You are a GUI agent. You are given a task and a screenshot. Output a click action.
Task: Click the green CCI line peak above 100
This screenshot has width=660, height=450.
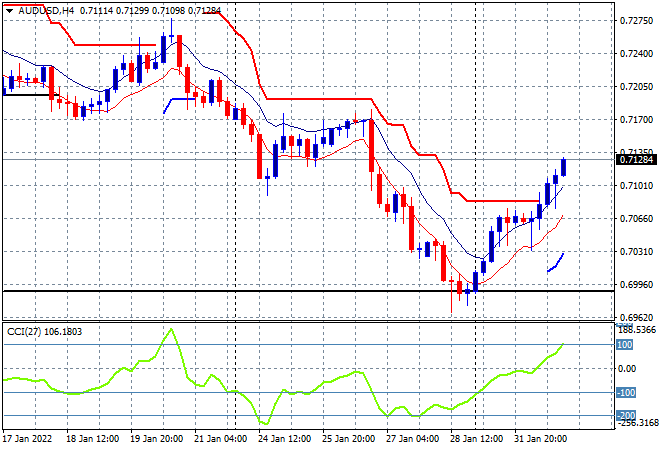click(x=170, y=329)
